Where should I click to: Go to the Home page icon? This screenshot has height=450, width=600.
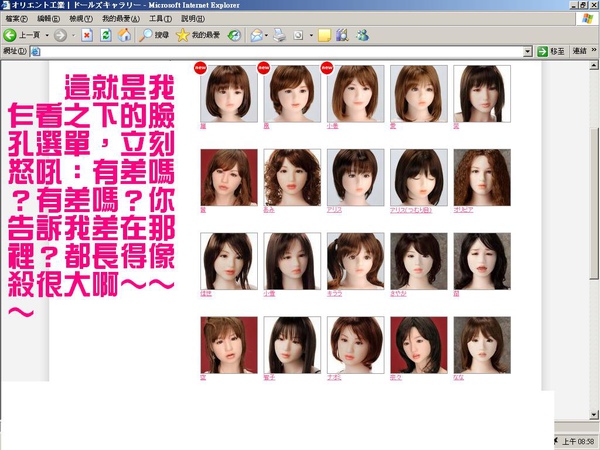tap(124, 35)
